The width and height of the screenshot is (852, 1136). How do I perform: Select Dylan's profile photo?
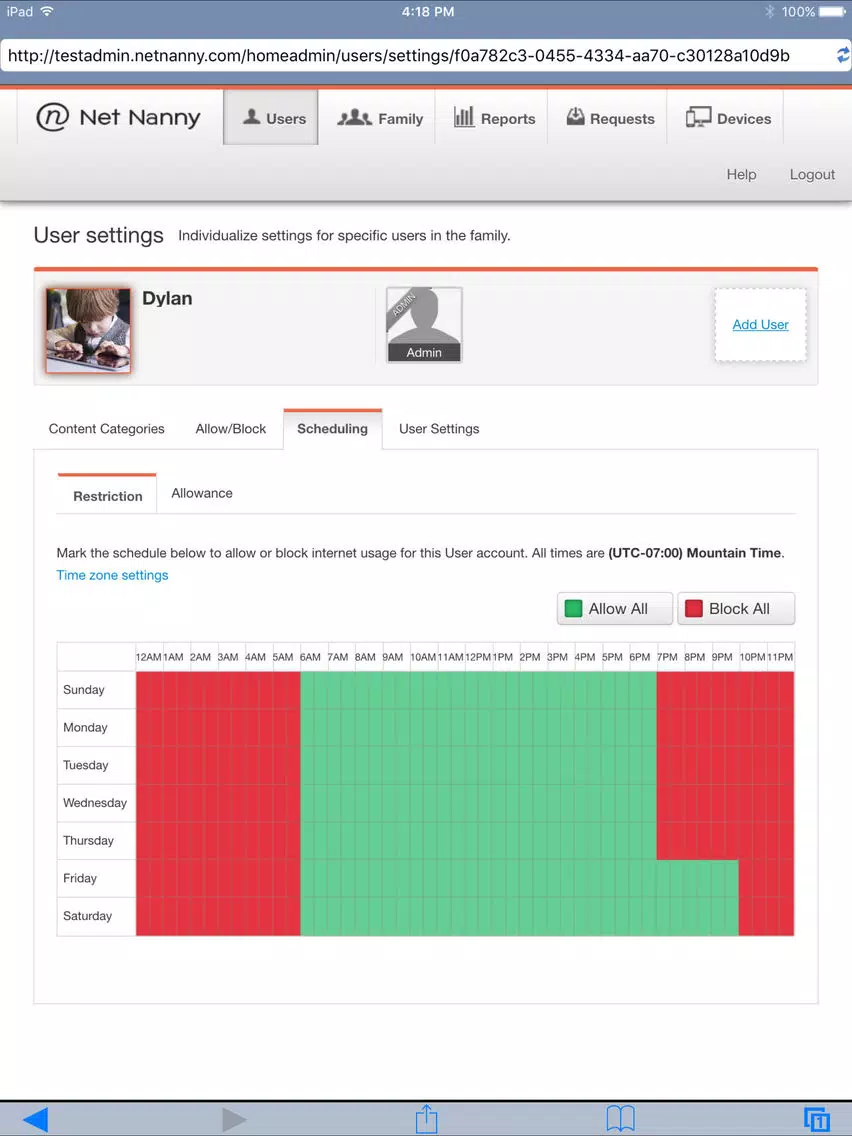[88, 330]
